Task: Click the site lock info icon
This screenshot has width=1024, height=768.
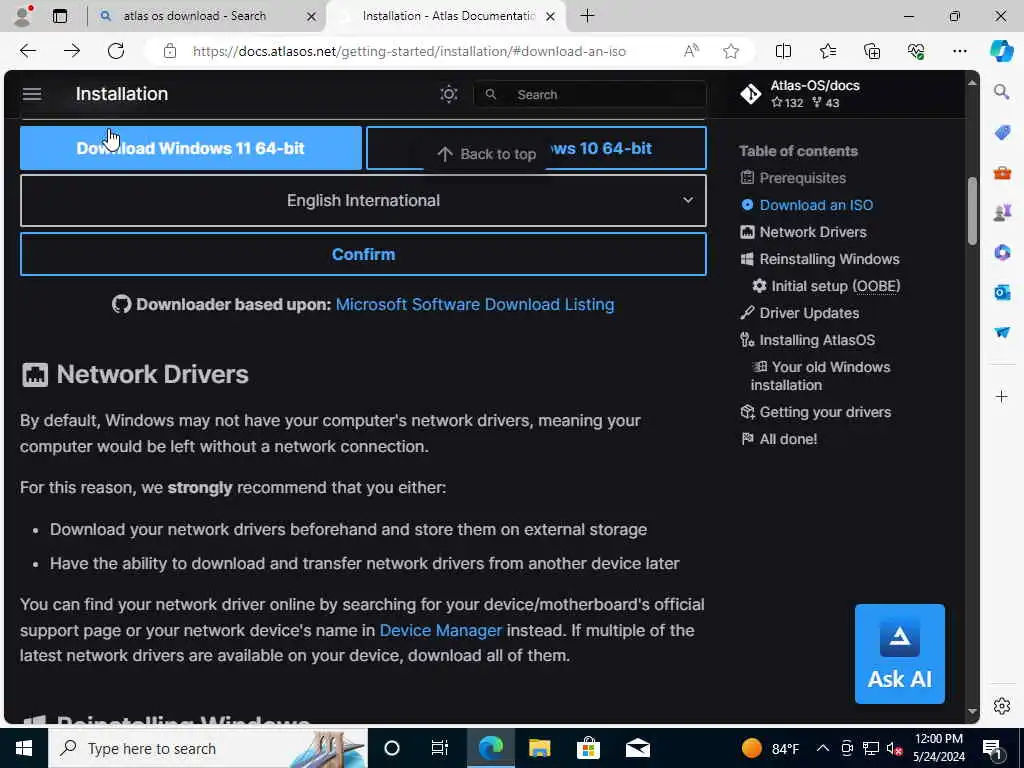Action: 170,51
